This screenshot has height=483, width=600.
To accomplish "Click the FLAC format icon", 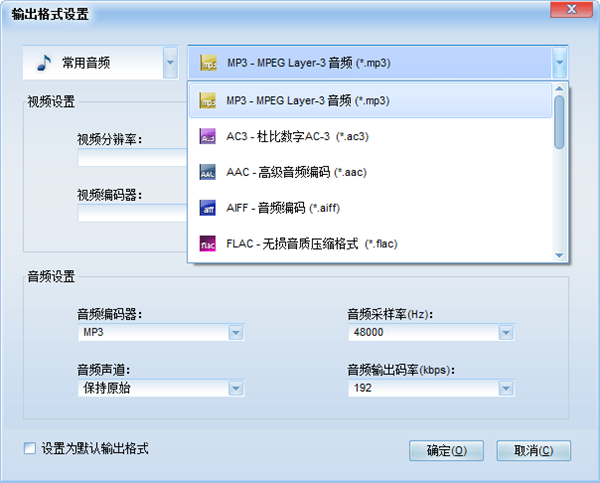I will click(x=208, y=244).
